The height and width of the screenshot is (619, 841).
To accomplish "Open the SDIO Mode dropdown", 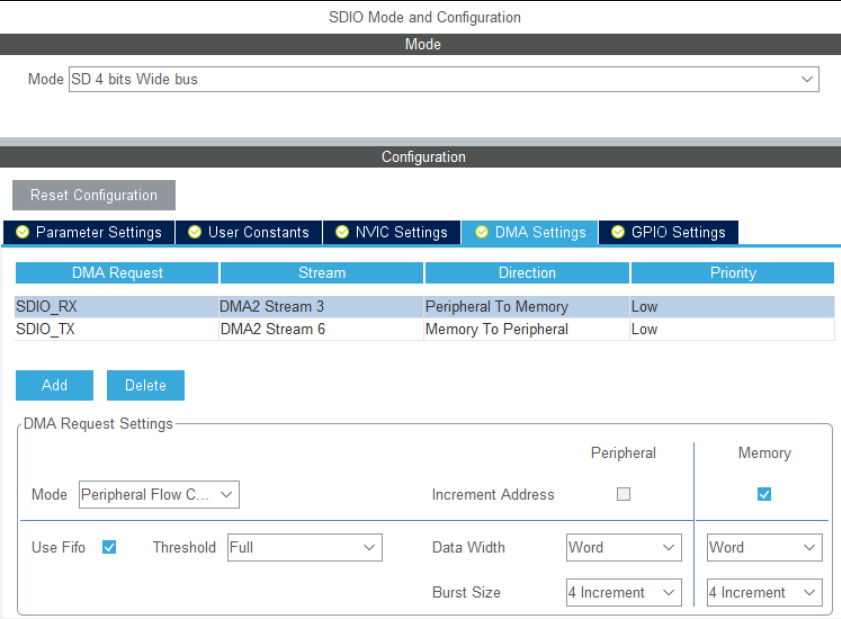I will (443, 79).
